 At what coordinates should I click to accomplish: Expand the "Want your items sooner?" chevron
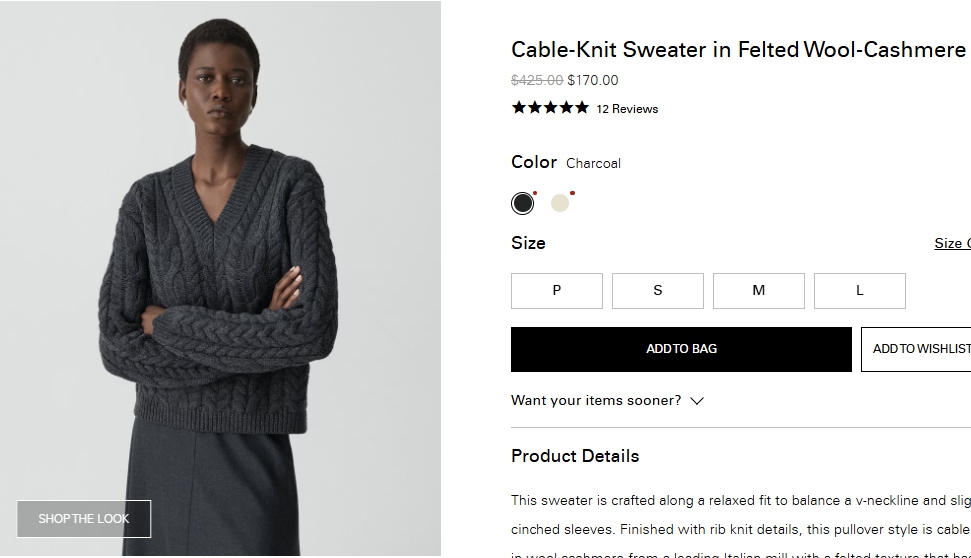pos(697,401)
